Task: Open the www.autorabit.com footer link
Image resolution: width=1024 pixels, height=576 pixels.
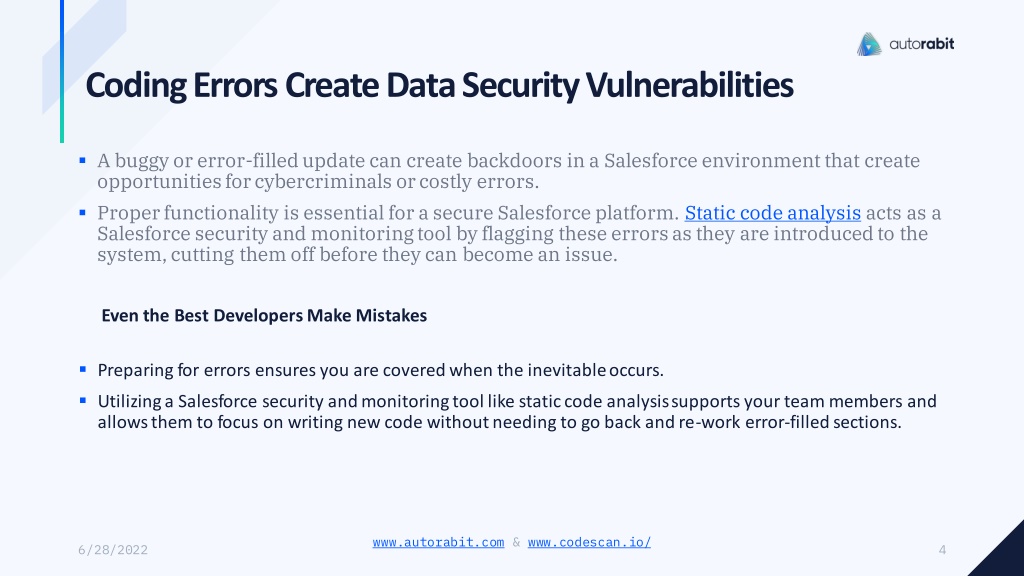Action: tap(438, 542)
